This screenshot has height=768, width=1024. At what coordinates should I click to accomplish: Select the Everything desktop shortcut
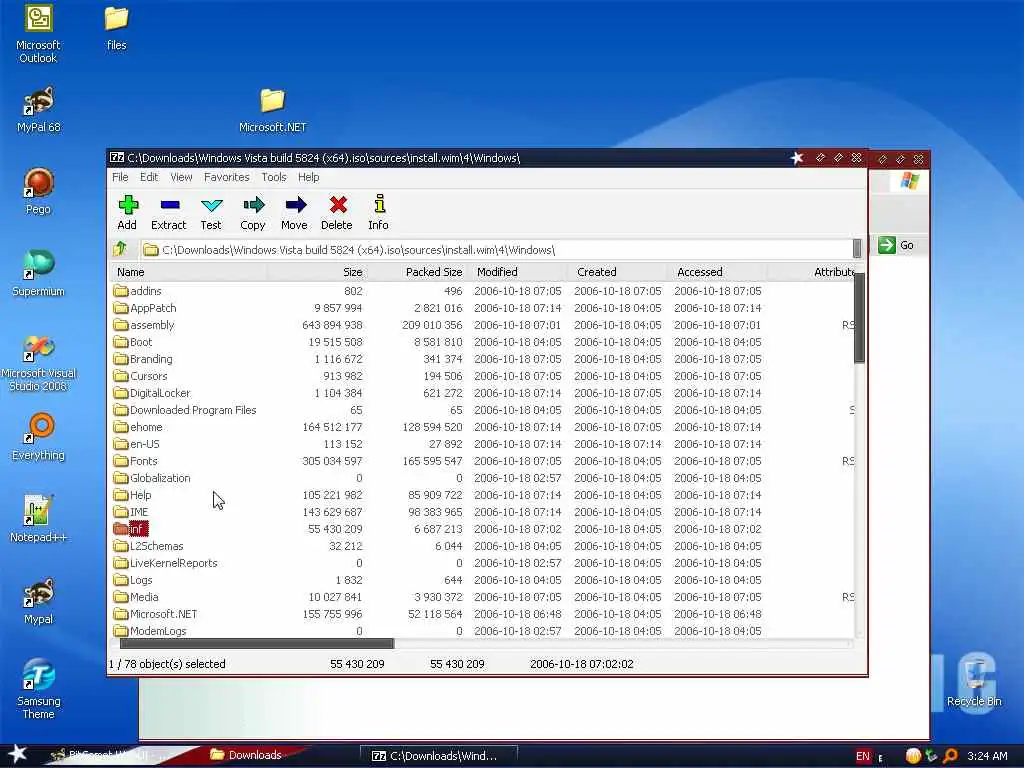click(x=39, y=437)
